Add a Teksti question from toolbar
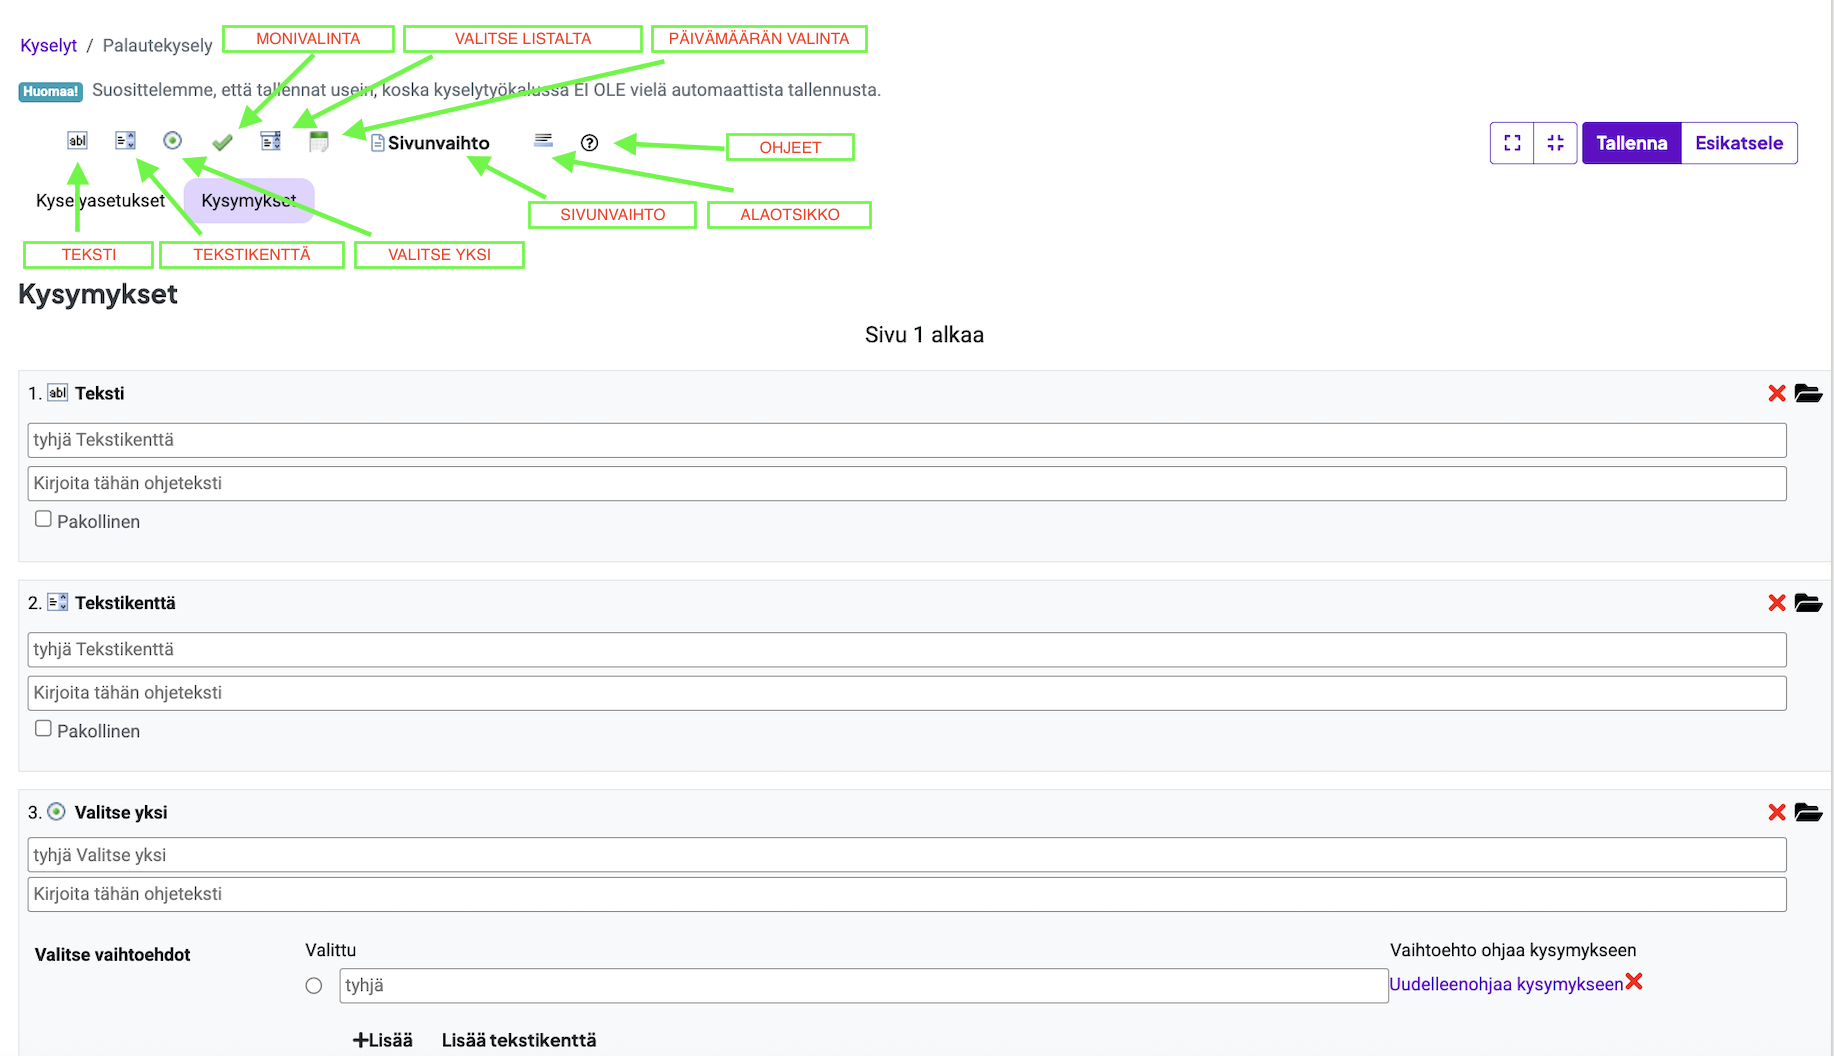The image size is (1834, 1056). point(77,141)
